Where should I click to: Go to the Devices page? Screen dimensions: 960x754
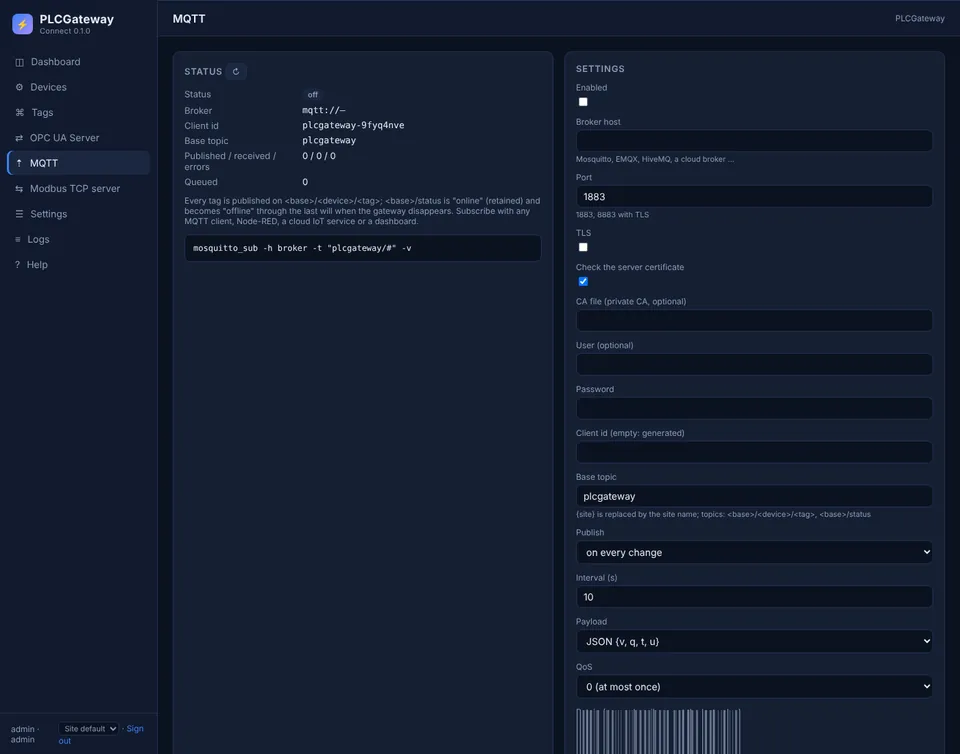coord(78,87)
